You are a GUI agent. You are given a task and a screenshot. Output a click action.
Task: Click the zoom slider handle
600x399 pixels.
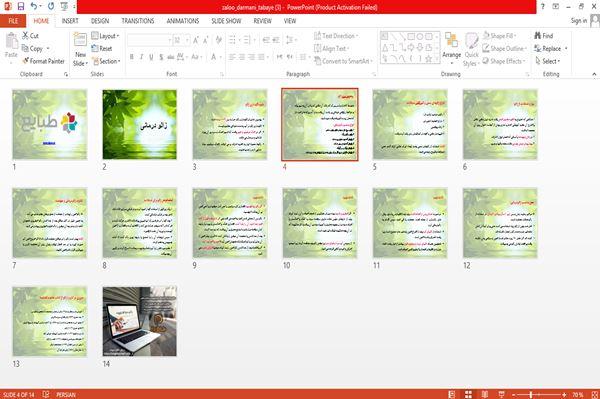[531, 394]
